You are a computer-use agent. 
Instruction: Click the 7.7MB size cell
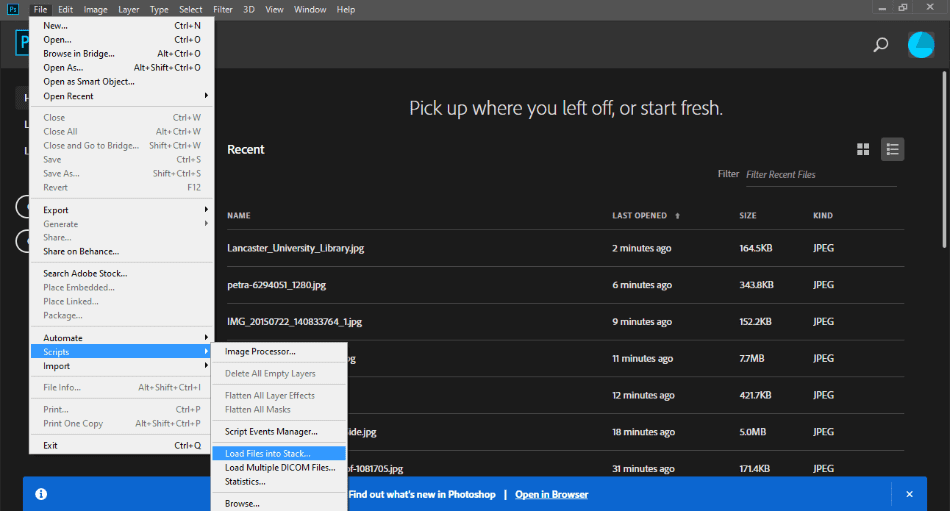coord(751,358)
